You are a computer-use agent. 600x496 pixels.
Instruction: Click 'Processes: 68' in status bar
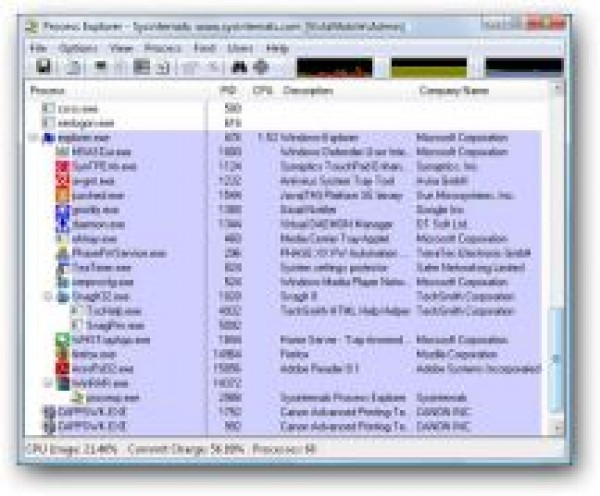click(284, 449)
